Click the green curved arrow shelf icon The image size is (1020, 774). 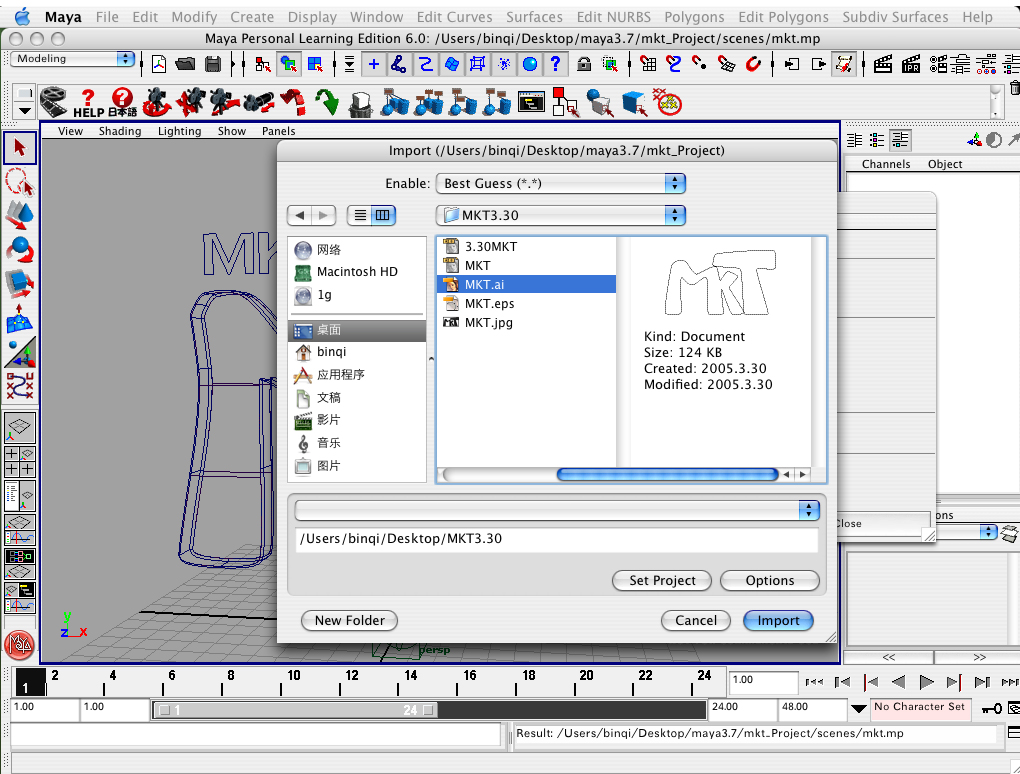click(x=327, y=103)
